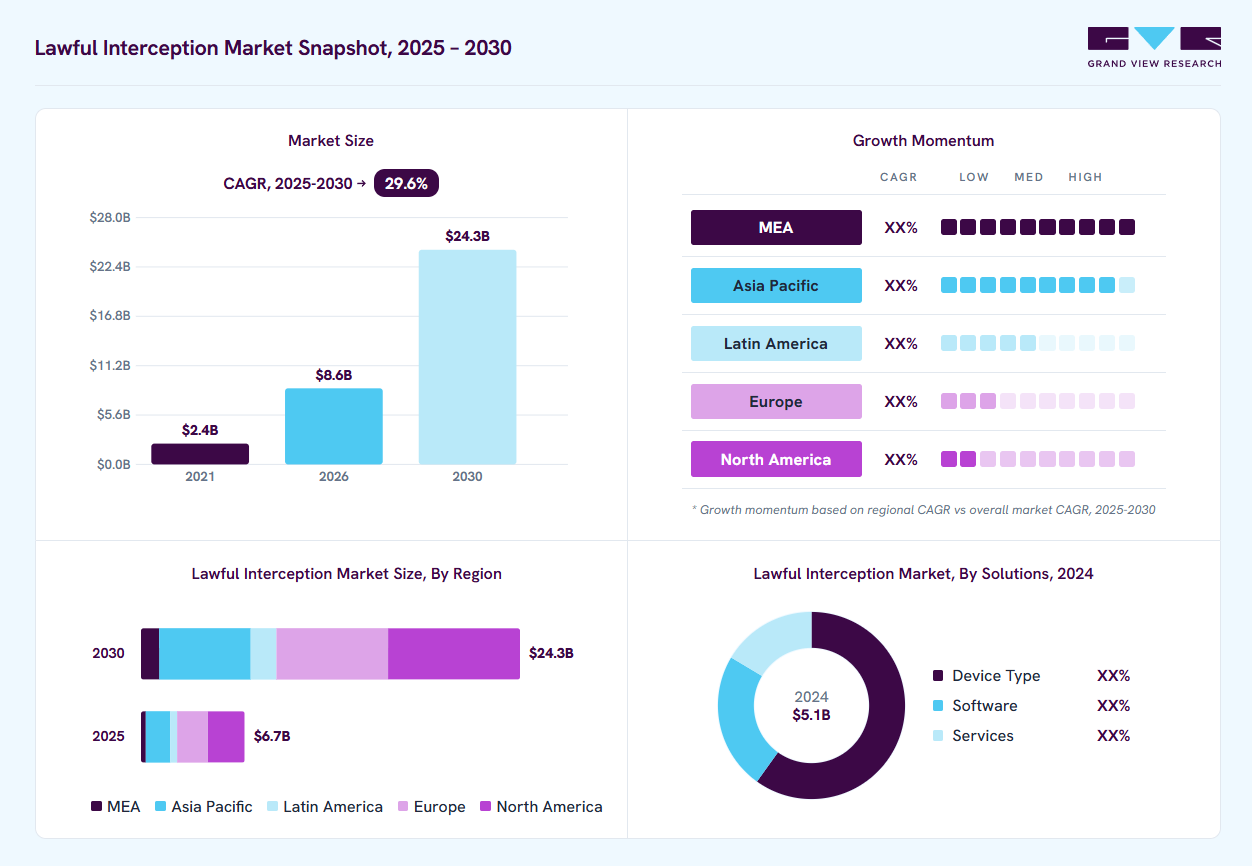Click the Lawful Interception Market Size, By Region heading
The image size is (1252, 866).
click(347, 574)
